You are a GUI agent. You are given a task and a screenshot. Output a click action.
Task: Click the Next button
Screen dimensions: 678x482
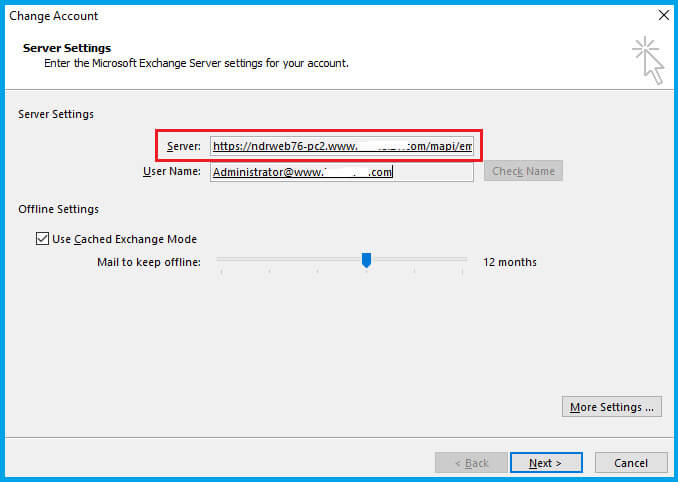coord(546,463)
